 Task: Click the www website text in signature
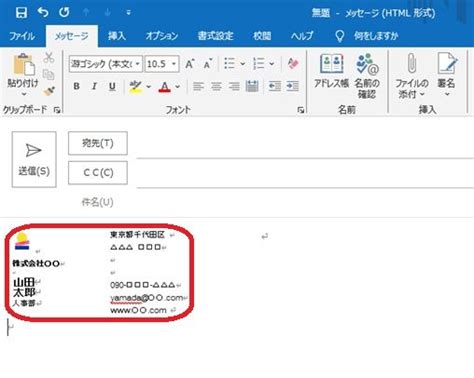pyautogui.click(x=138, y=310)
